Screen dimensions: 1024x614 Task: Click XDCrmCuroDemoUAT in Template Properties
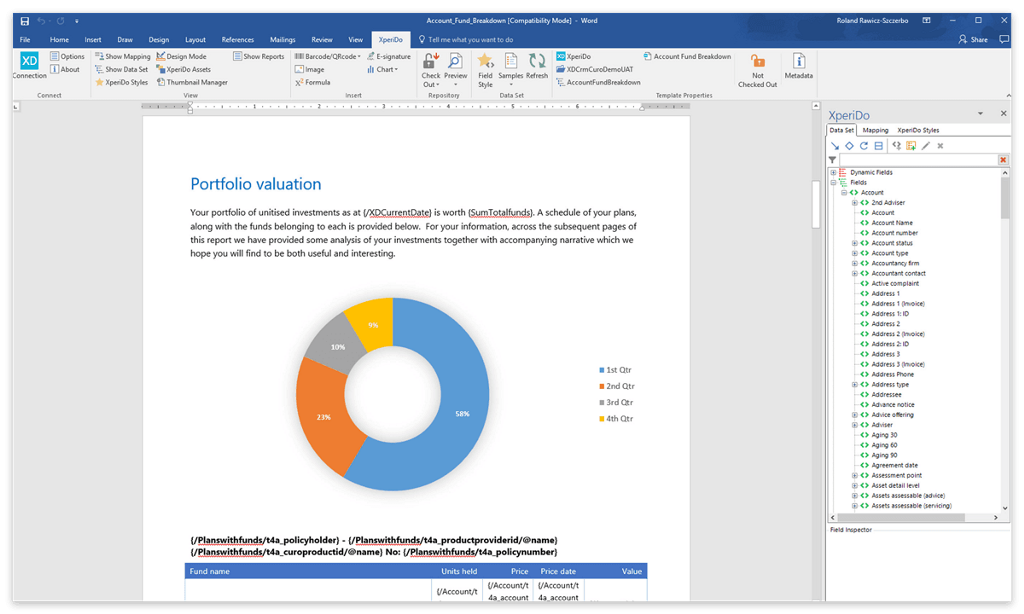pyautogui.click(x=594, y=69)
